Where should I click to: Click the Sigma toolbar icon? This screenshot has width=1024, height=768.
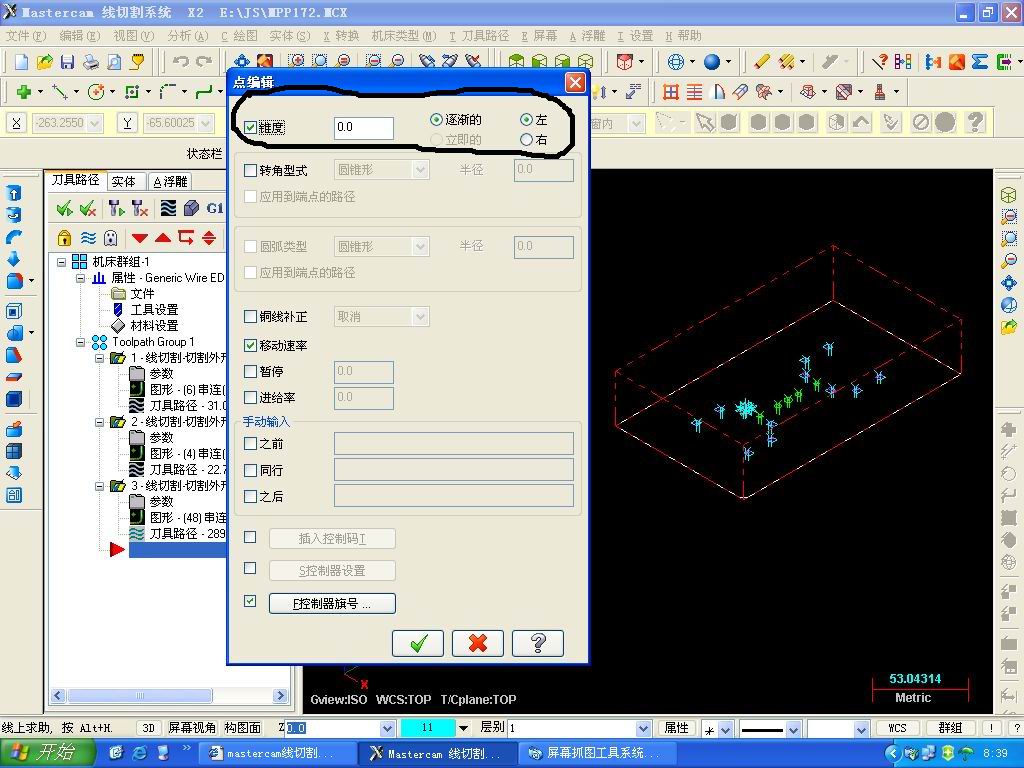click(x=980, y=62)
